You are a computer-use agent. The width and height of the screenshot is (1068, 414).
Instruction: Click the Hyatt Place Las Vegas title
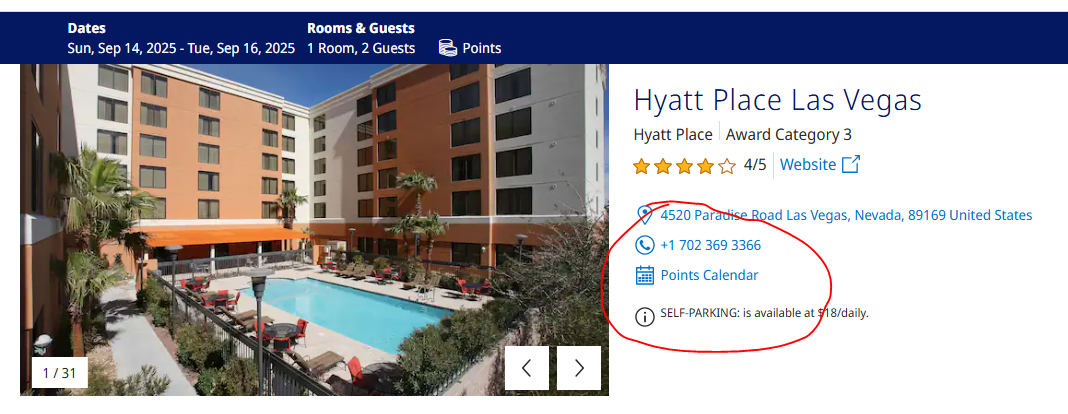click(x=777, y=100)
